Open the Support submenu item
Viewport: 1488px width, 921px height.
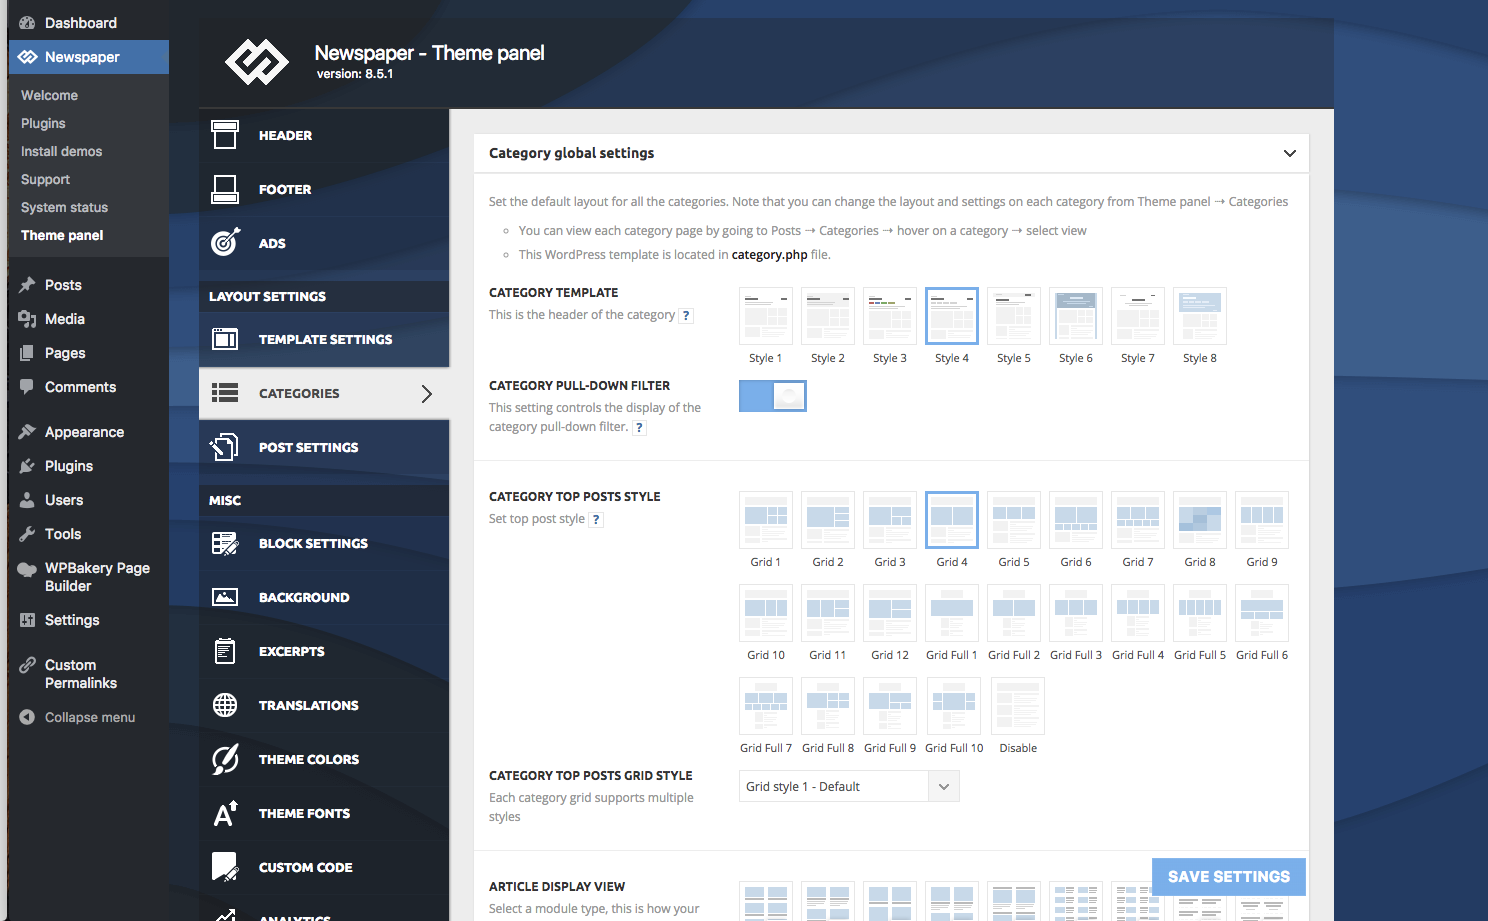[x=45, y=179]
